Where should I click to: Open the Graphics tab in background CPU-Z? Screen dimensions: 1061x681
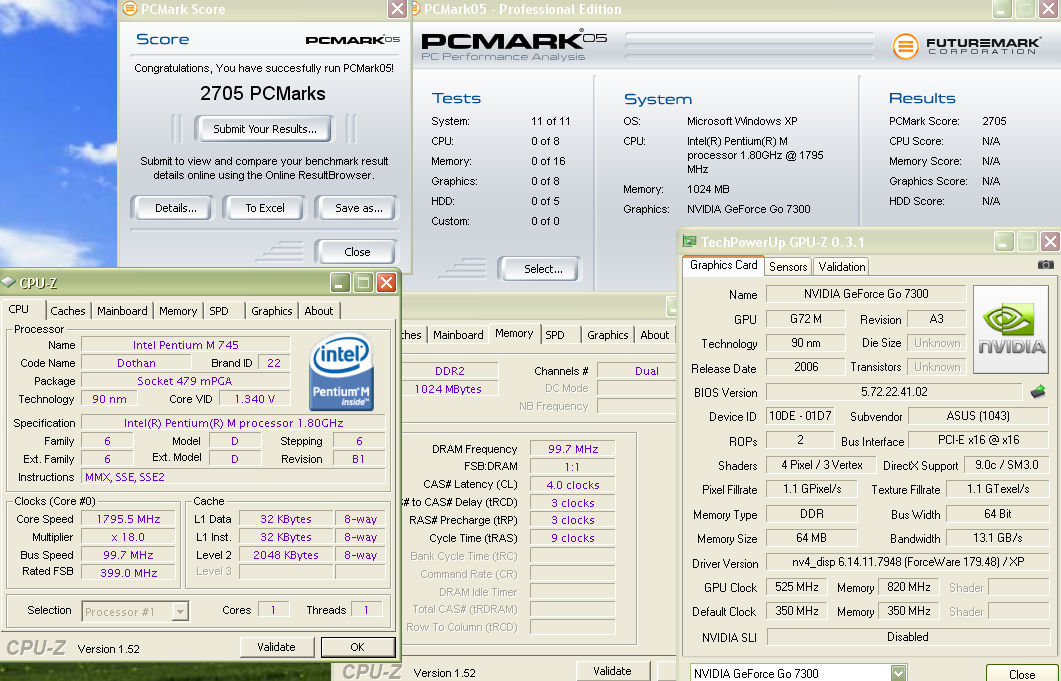click(608, 334)
